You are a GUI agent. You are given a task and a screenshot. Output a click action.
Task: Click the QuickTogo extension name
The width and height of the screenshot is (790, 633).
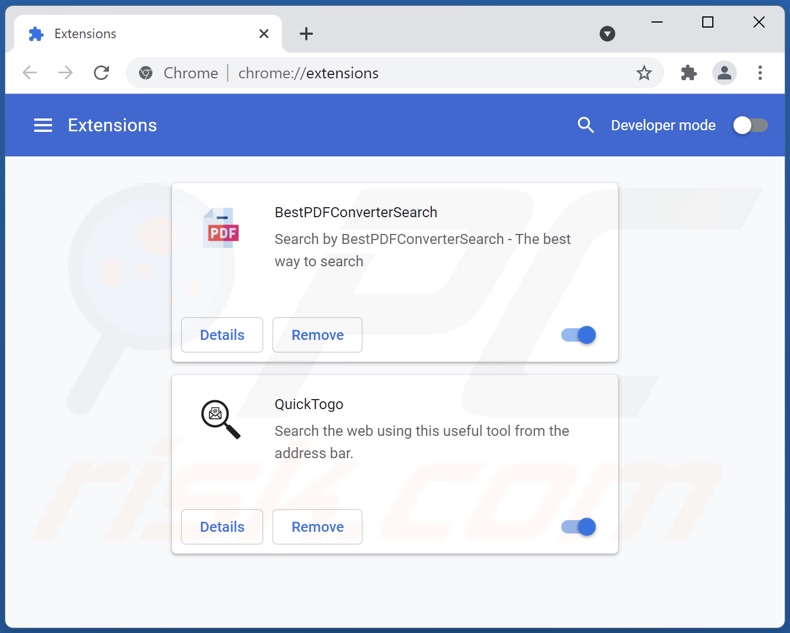[309, 404]
